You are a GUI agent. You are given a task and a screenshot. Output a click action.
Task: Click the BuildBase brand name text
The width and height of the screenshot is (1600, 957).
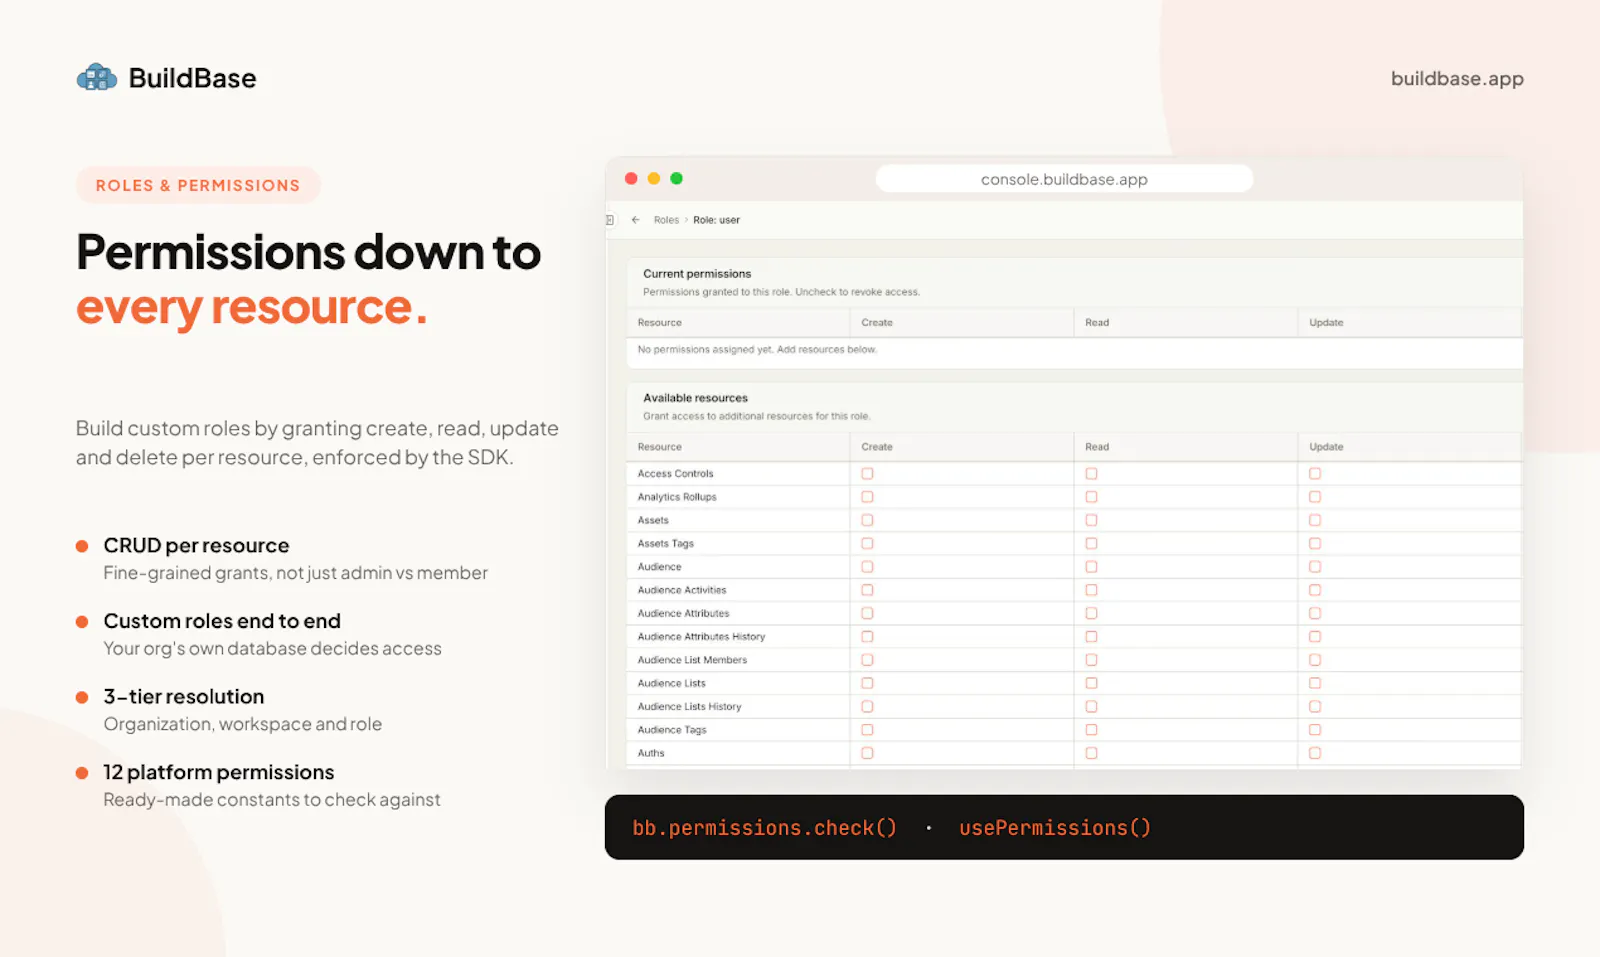(192, 78)
